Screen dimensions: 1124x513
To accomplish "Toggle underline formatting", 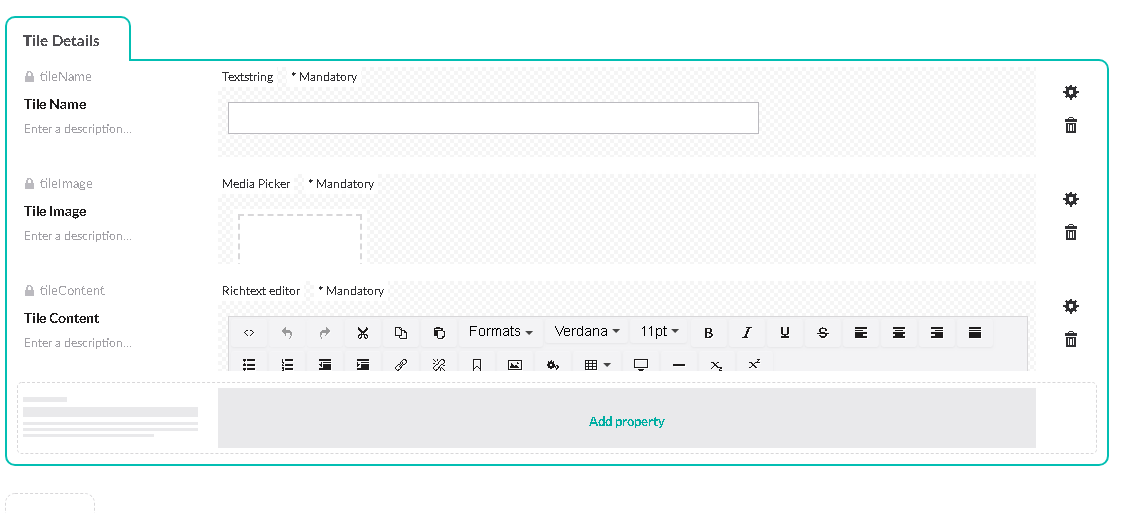I will [785, 332].
